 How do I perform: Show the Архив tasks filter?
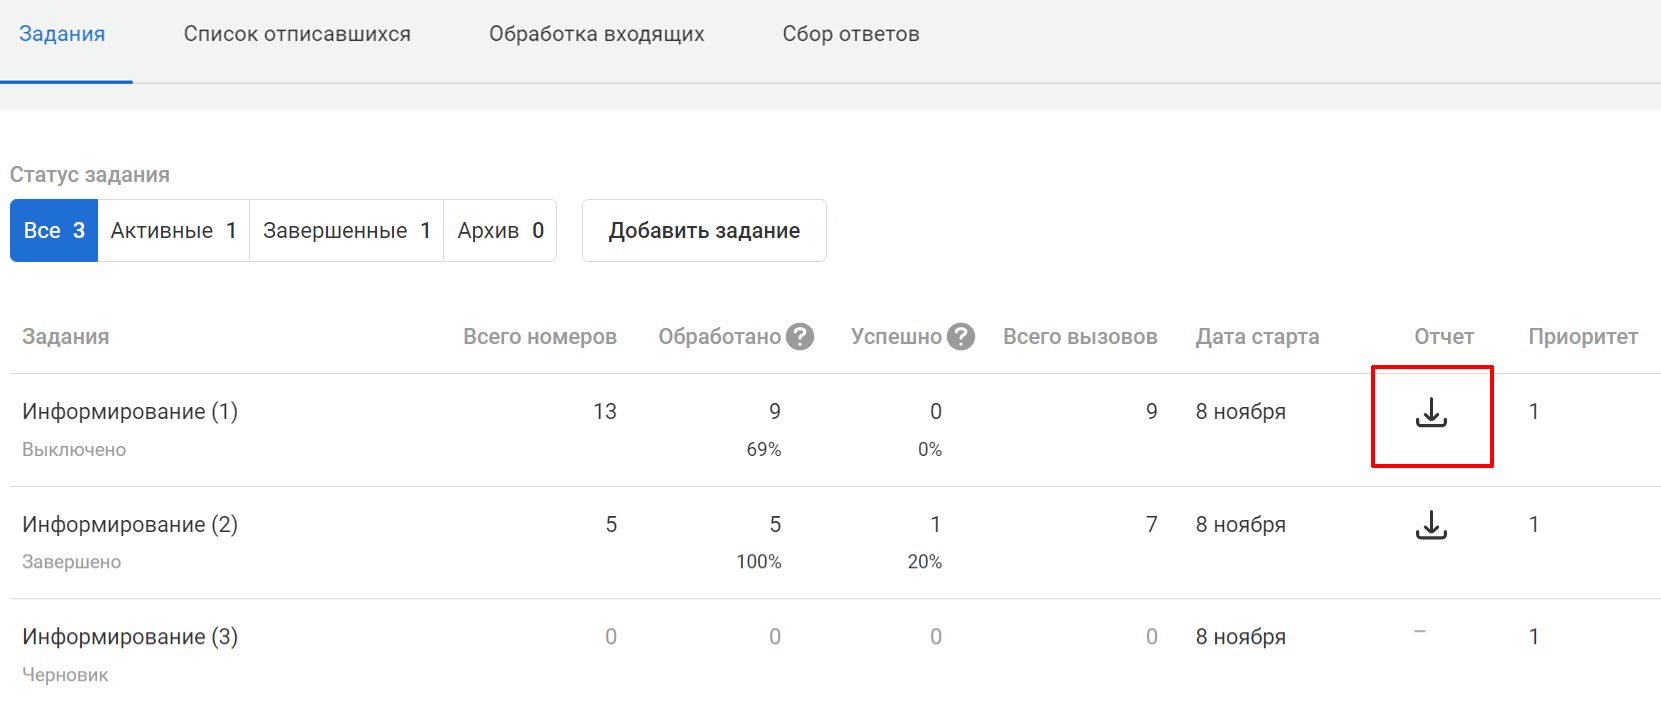point(500,231)
